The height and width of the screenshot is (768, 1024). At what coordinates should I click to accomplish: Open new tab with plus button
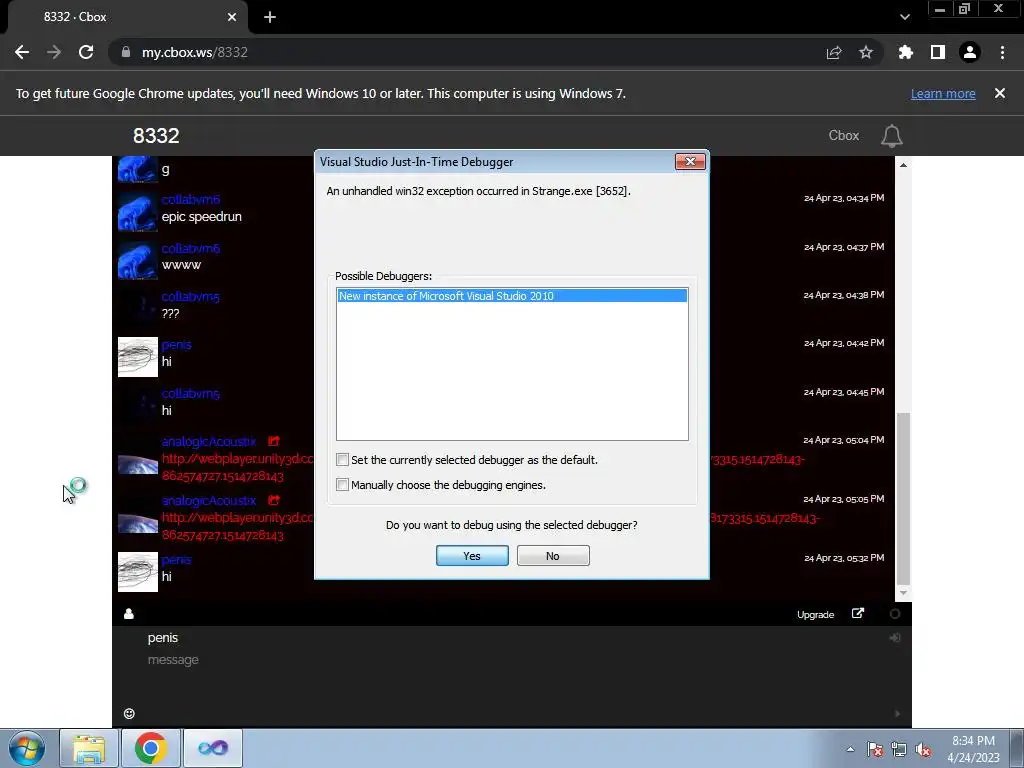coord(270,17)
